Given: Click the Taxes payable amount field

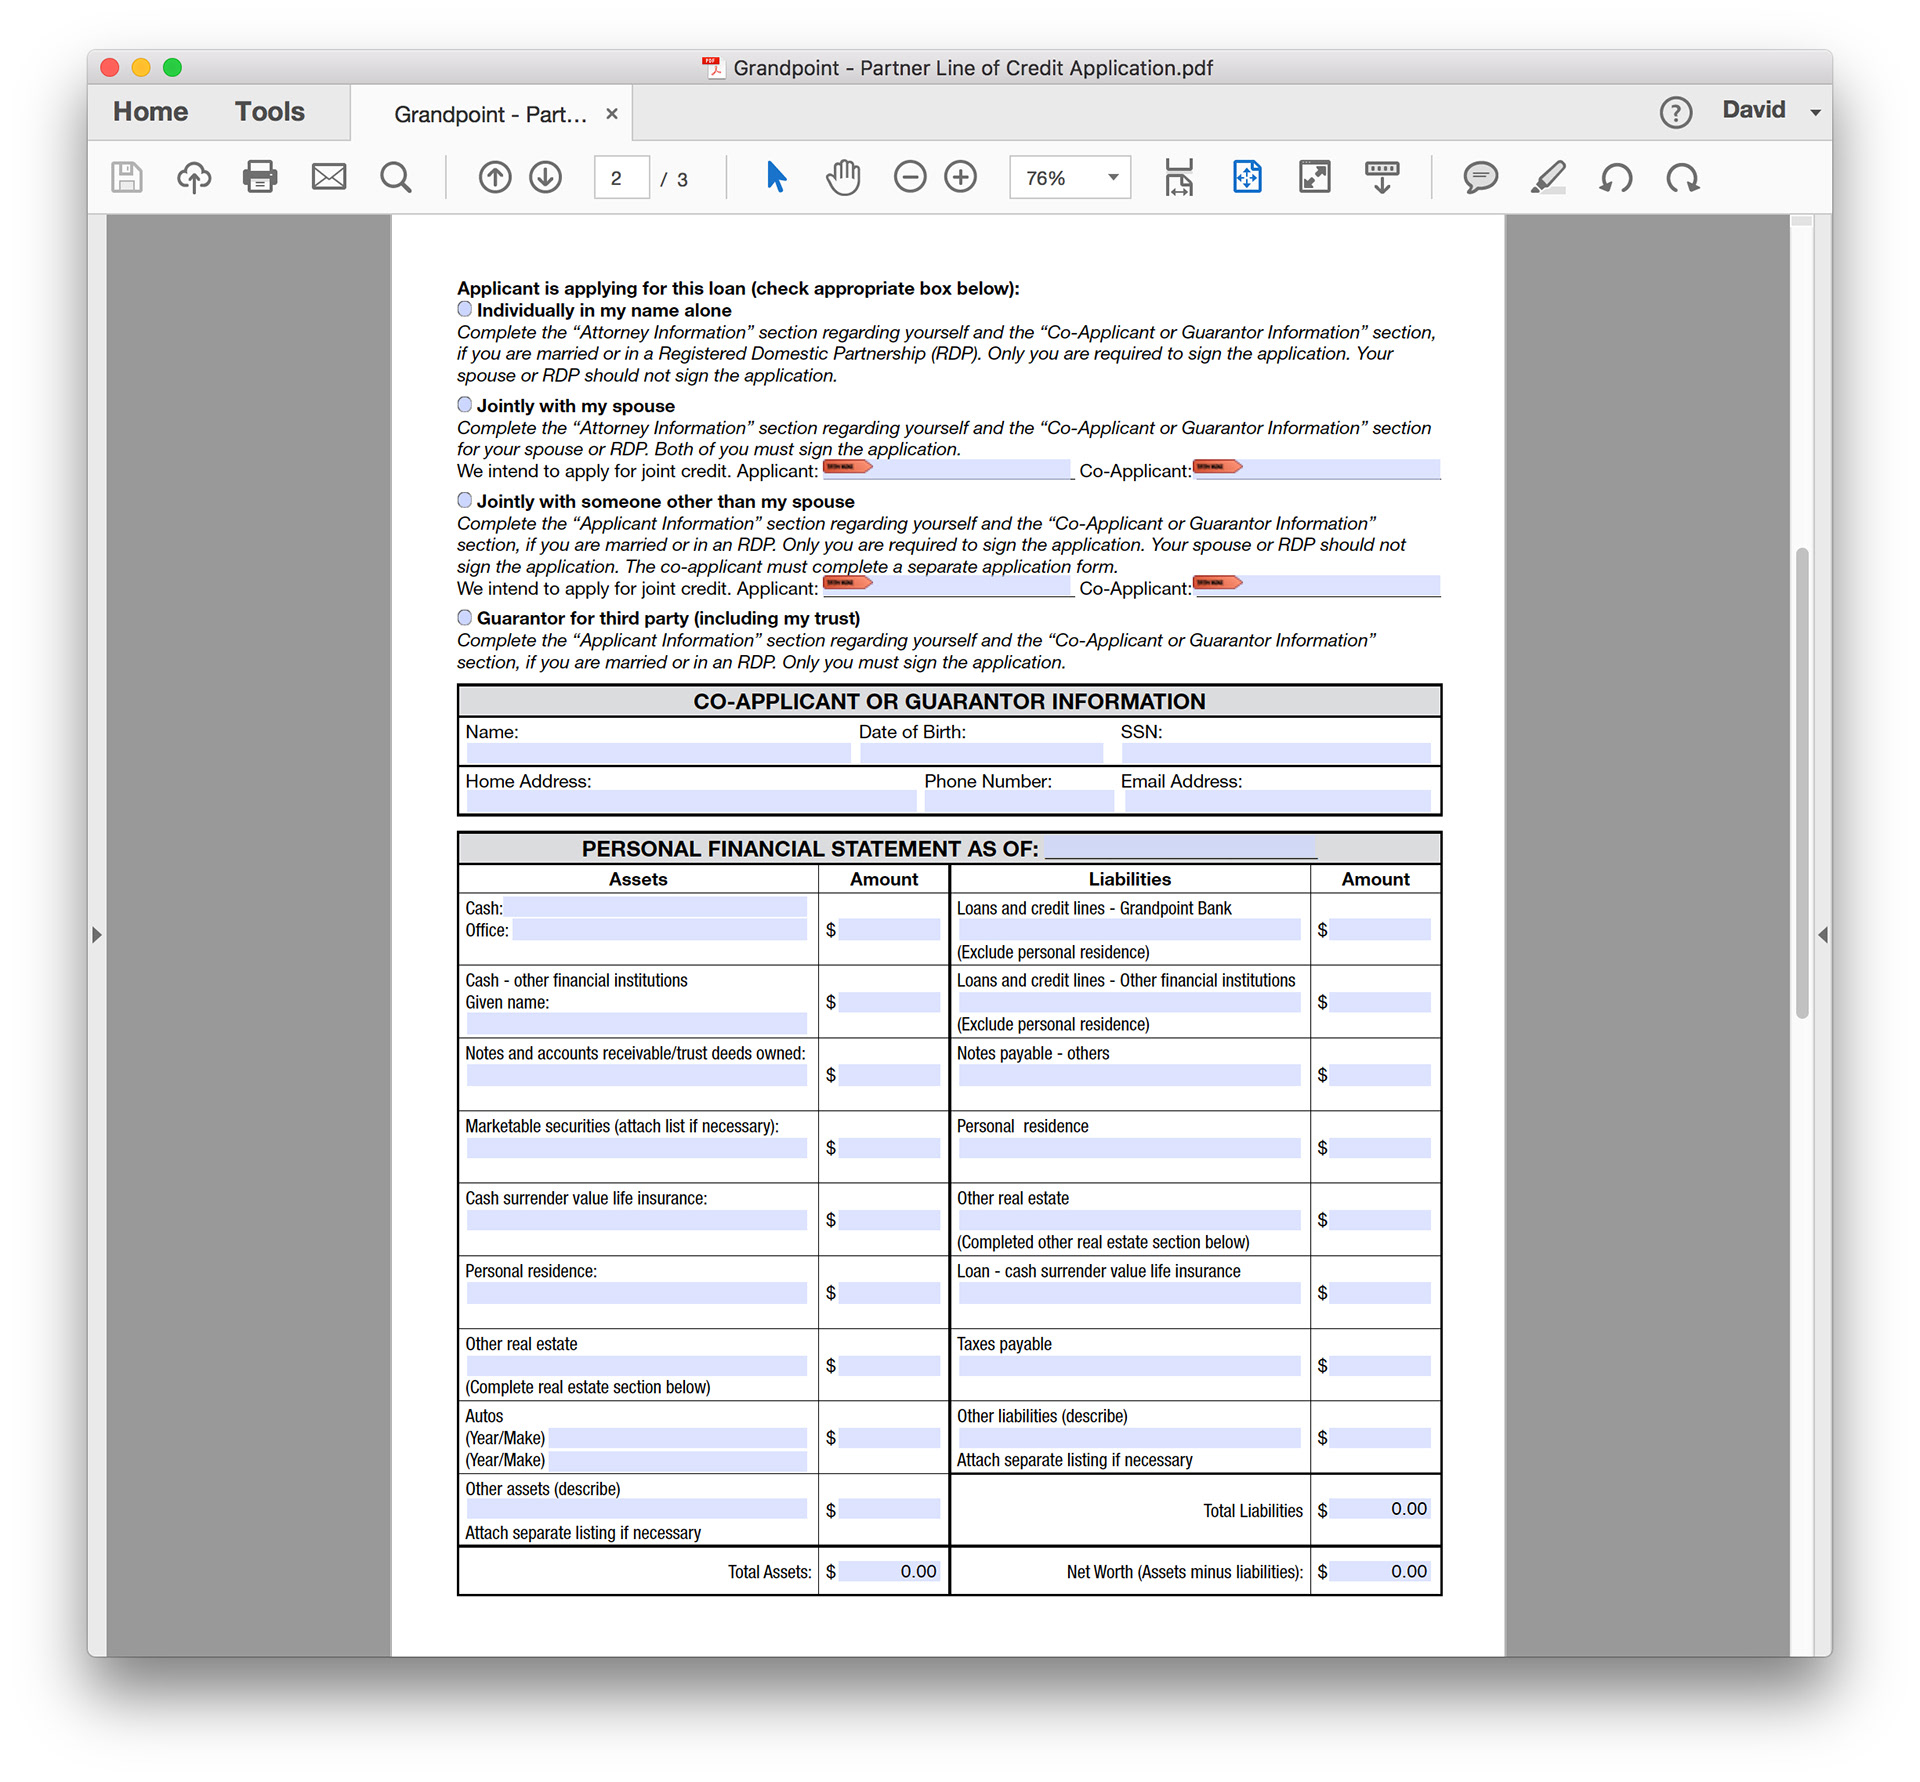Looking at the screenshot, I should (1380, 1366).
